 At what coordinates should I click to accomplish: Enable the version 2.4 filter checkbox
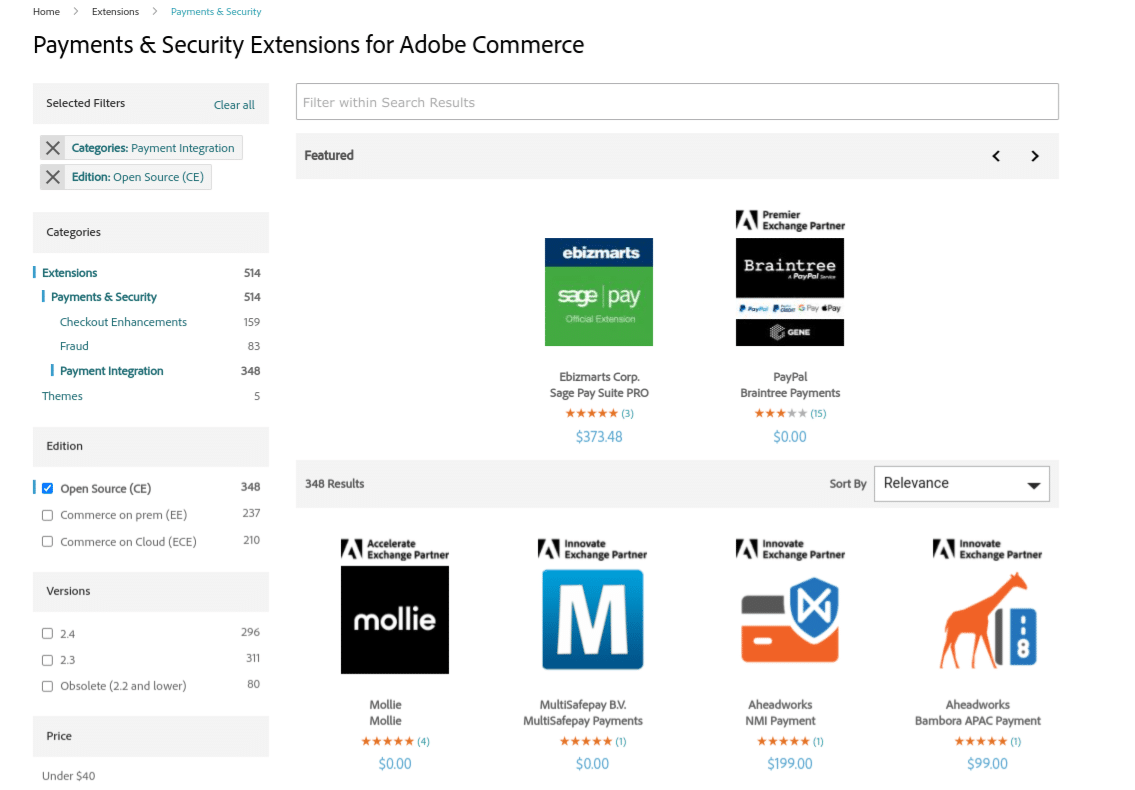coord(47,634)
